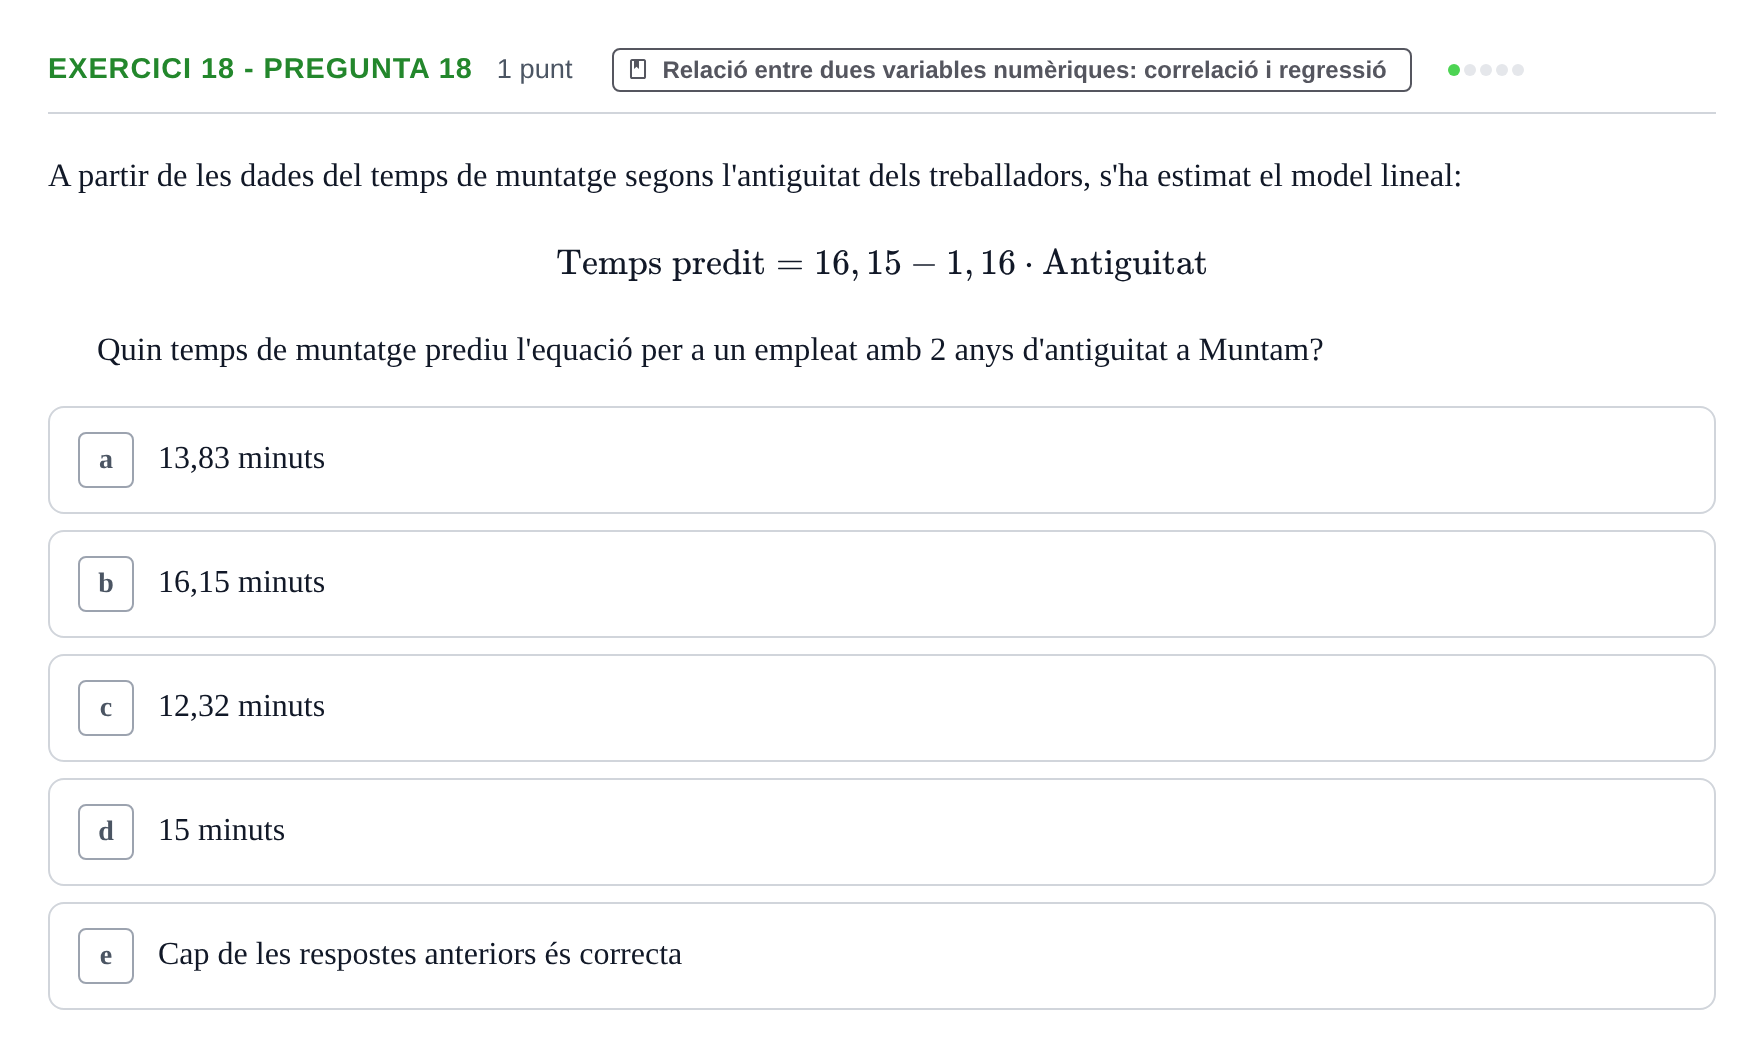Click the Temps predit regression formula

pyautogui.click(x=882, y=263)
